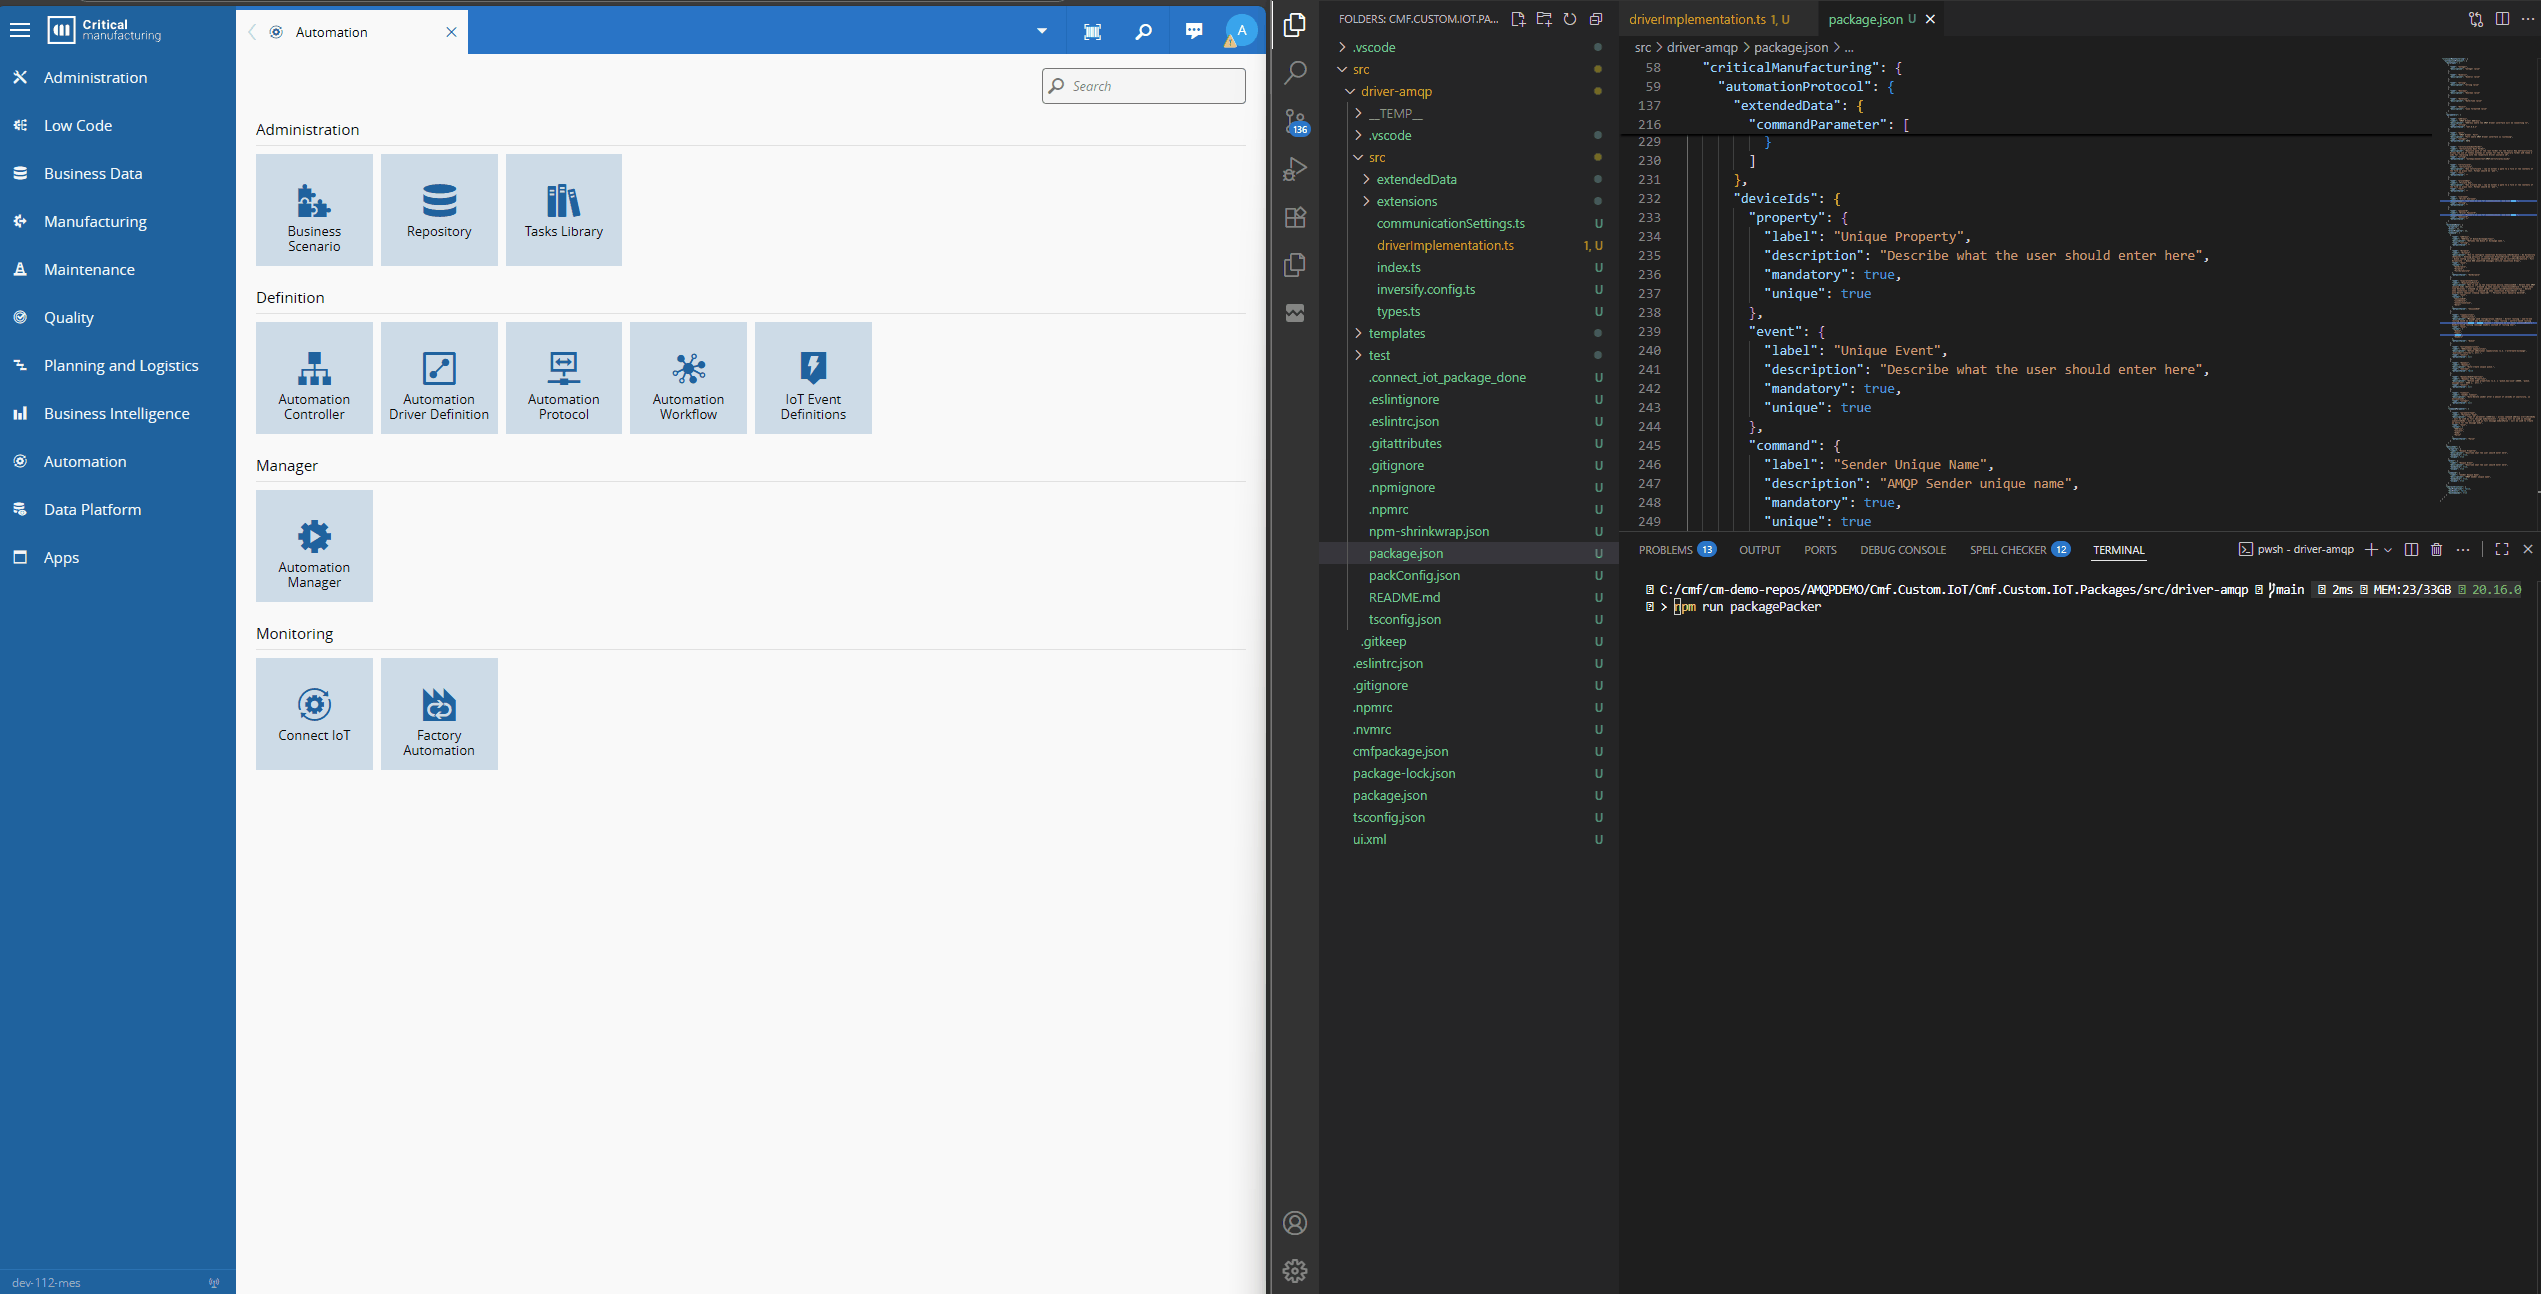Open README.md in the file explorer
The width and height of the screenshot is (2541, 1294).
coord(1404,597)
